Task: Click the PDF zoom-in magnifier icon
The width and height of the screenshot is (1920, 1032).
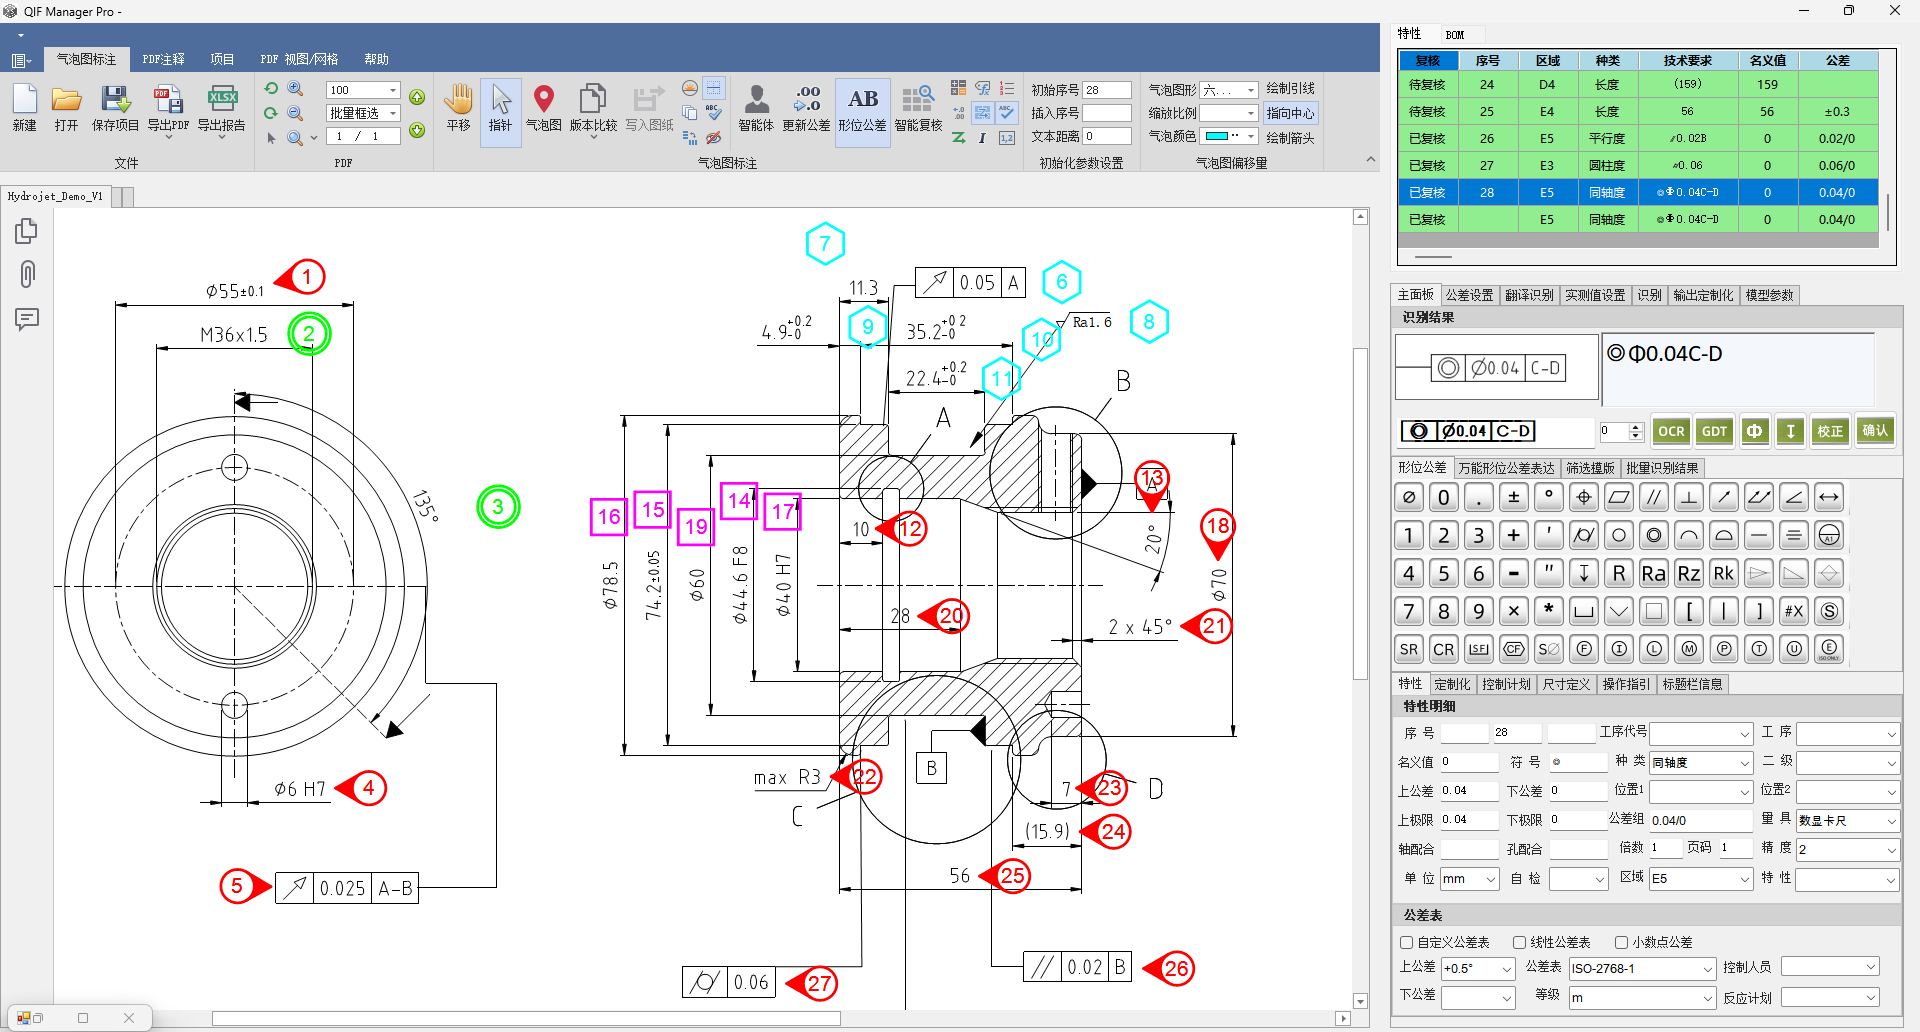Action: pos(295,89)
